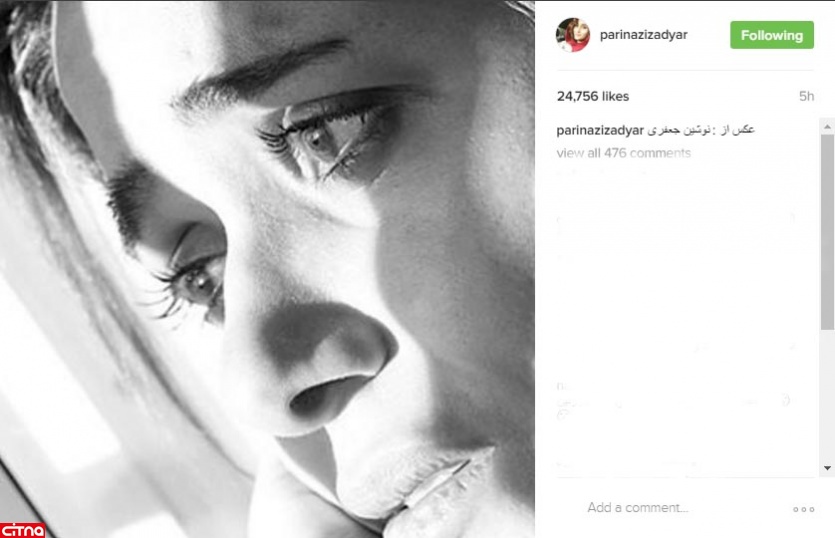Click the citna logo watermark

click(x=22, y=530)
